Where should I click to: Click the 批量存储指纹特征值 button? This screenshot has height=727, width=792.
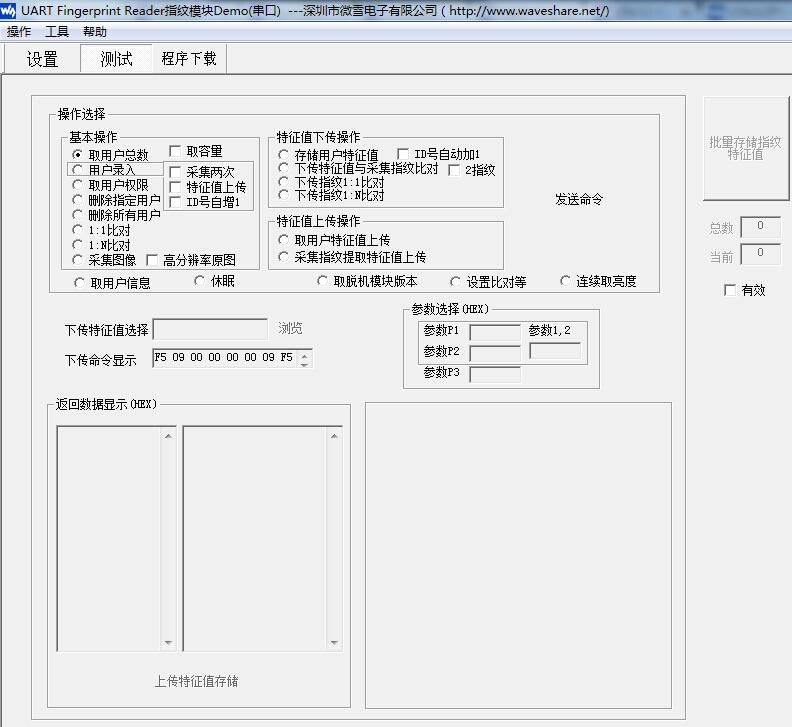click(x=746, y=149)
